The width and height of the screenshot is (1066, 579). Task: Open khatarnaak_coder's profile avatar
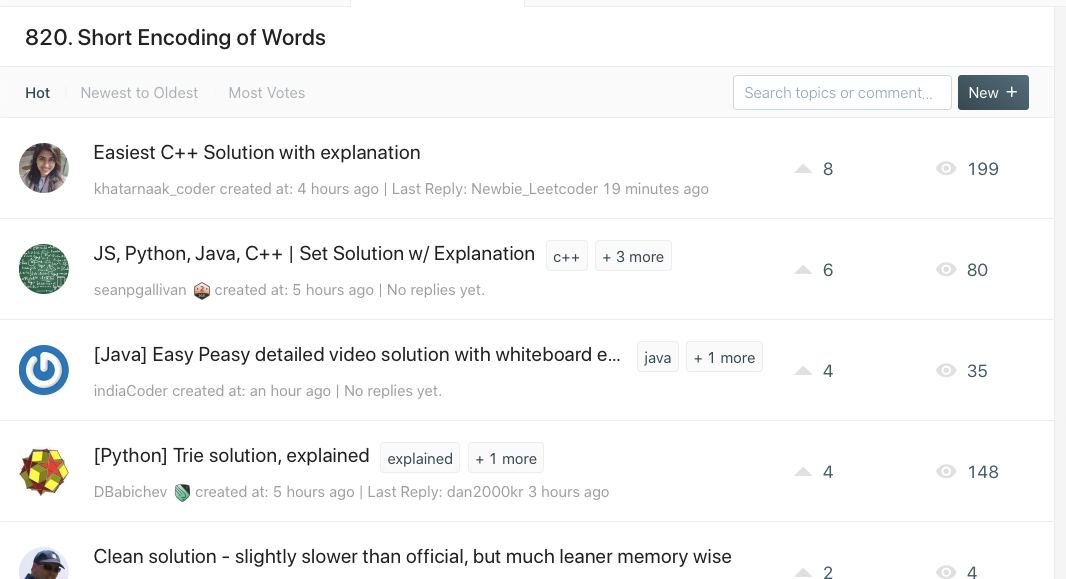tap(44, 168)
